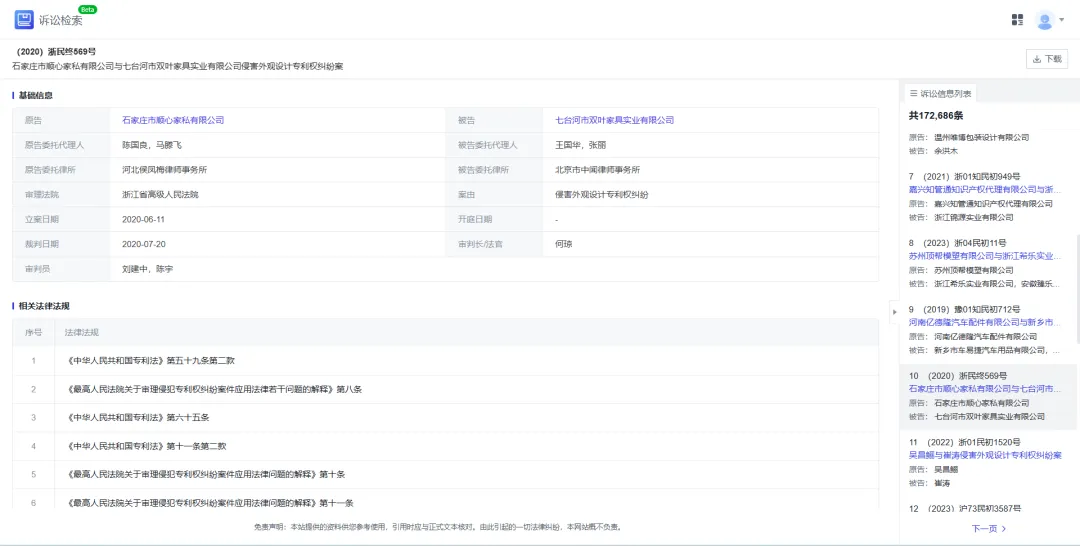1080x546 pixels.
Task: Click the 序号 column header
Action: point(33,332)
